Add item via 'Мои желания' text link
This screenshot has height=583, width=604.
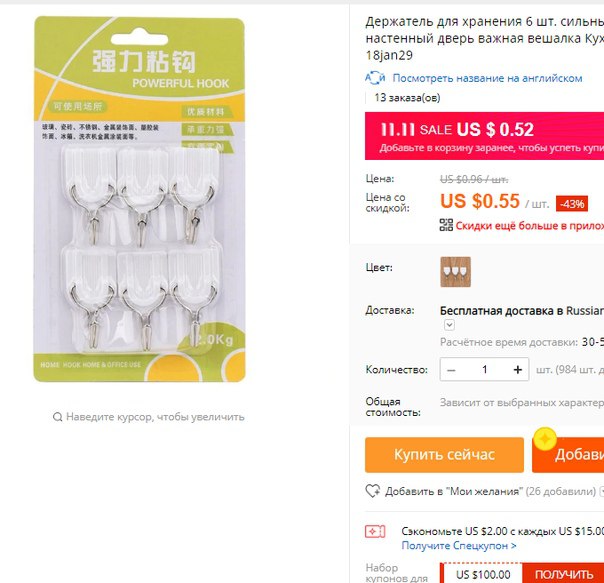454,491
